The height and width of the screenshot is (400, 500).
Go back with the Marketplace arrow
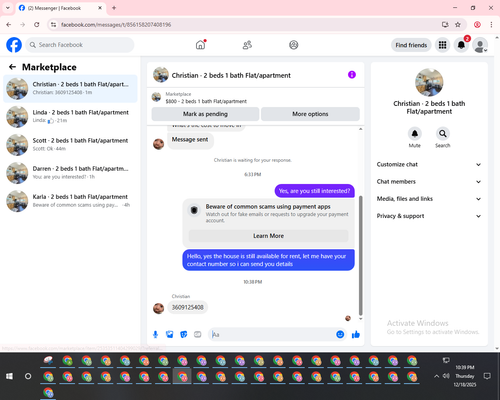12,67
